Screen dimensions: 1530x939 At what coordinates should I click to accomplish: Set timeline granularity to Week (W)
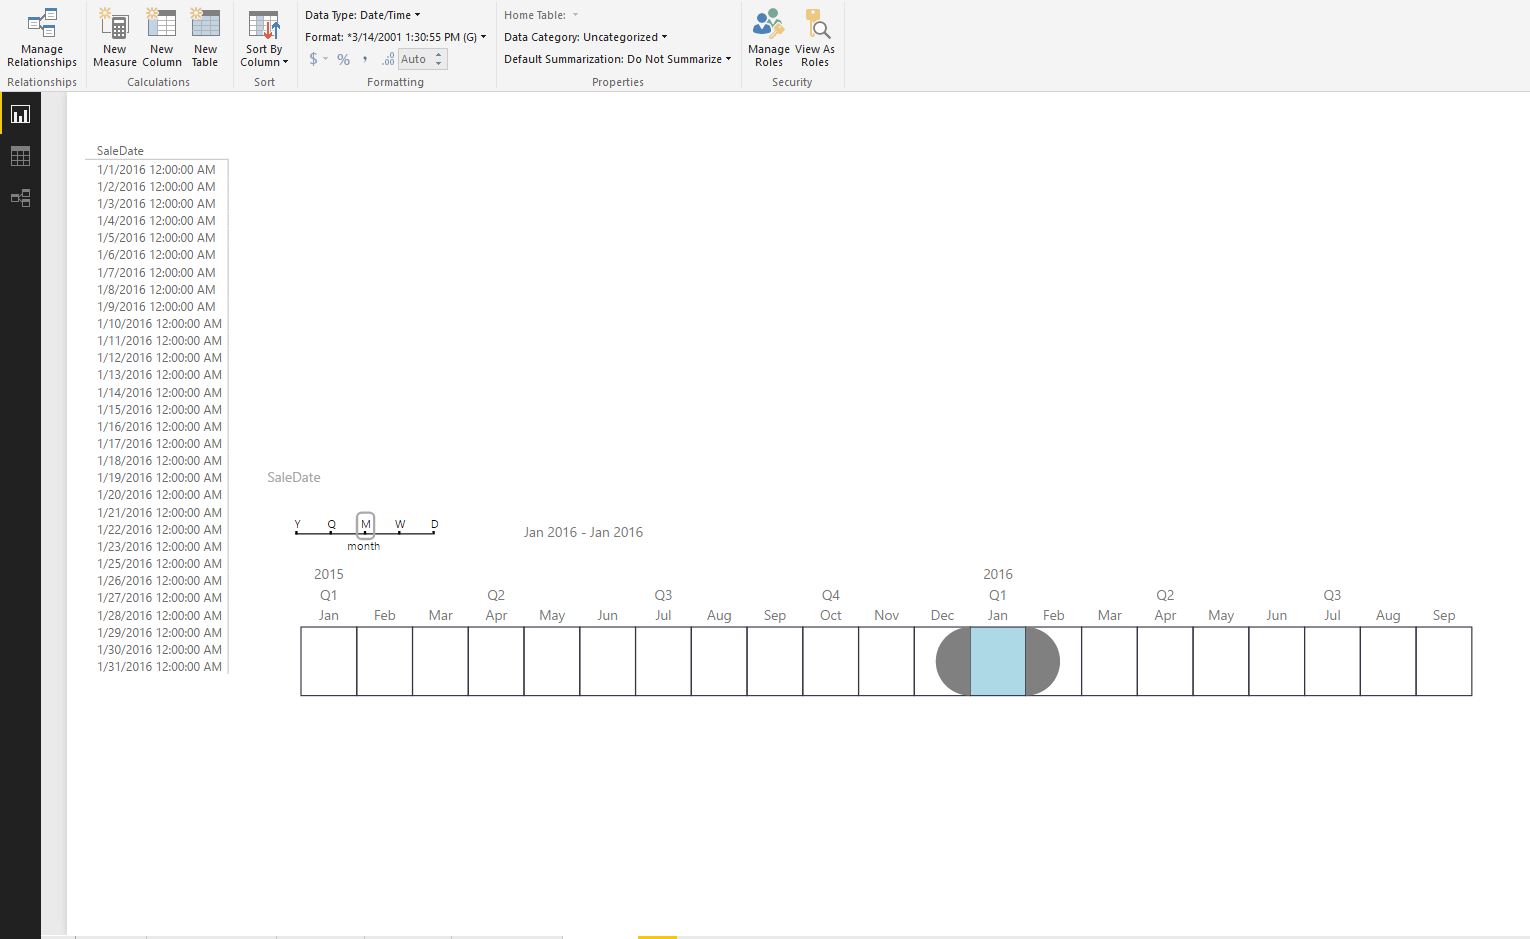[x=400, y=526]
